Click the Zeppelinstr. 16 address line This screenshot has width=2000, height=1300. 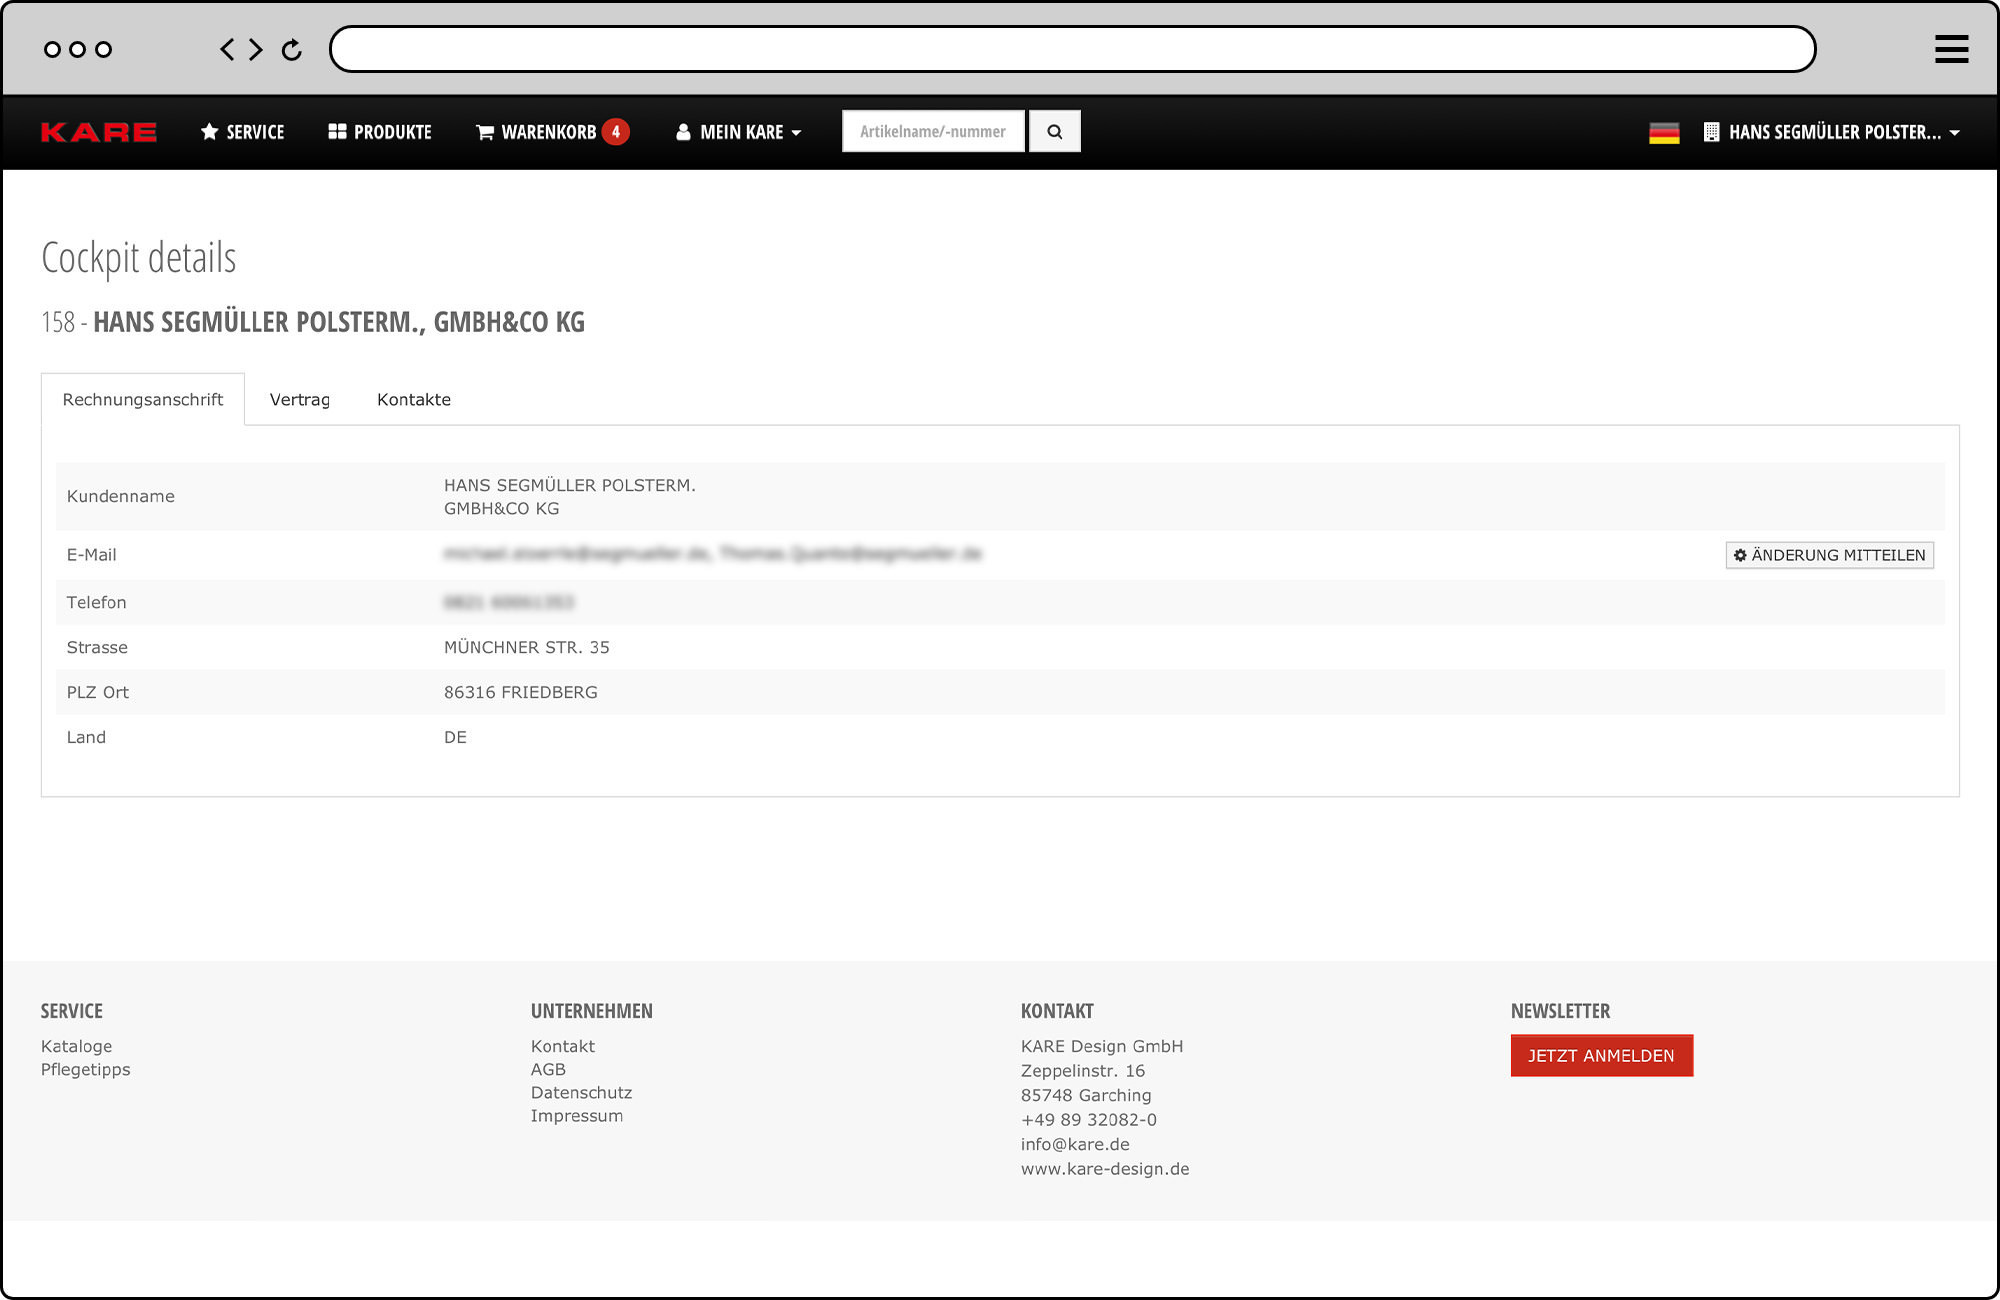1083,1070
